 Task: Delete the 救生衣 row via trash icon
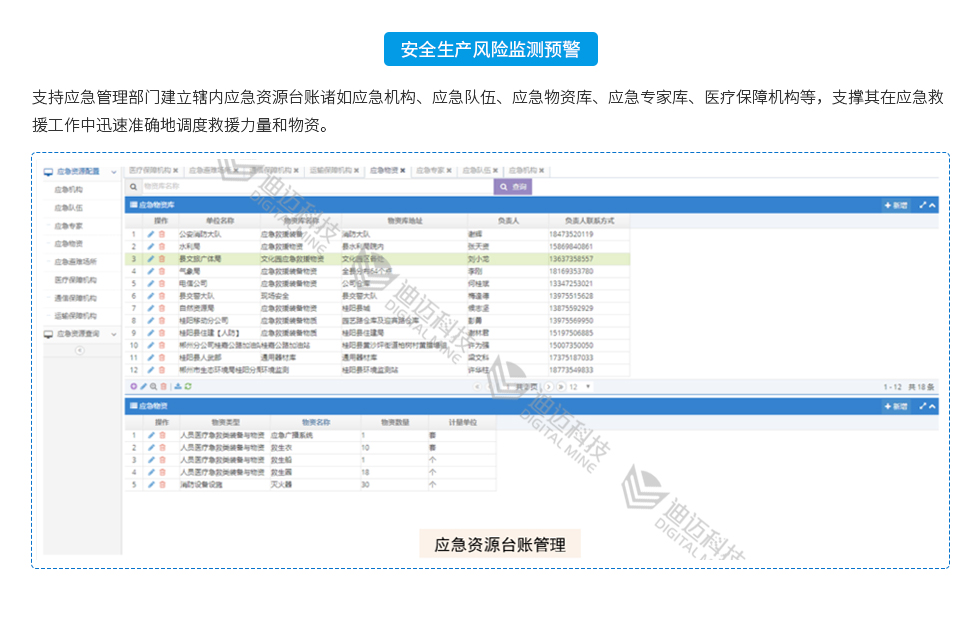(x=162, y=448)
